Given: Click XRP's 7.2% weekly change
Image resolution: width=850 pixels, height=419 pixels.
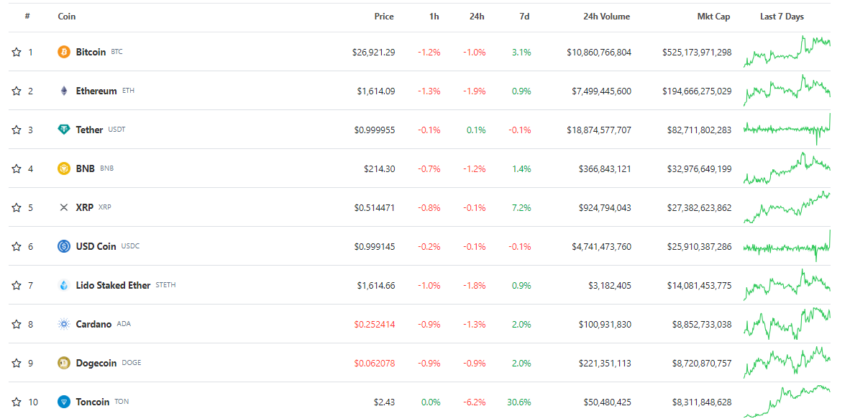Looking at the screenshot, I should point(521,208).
